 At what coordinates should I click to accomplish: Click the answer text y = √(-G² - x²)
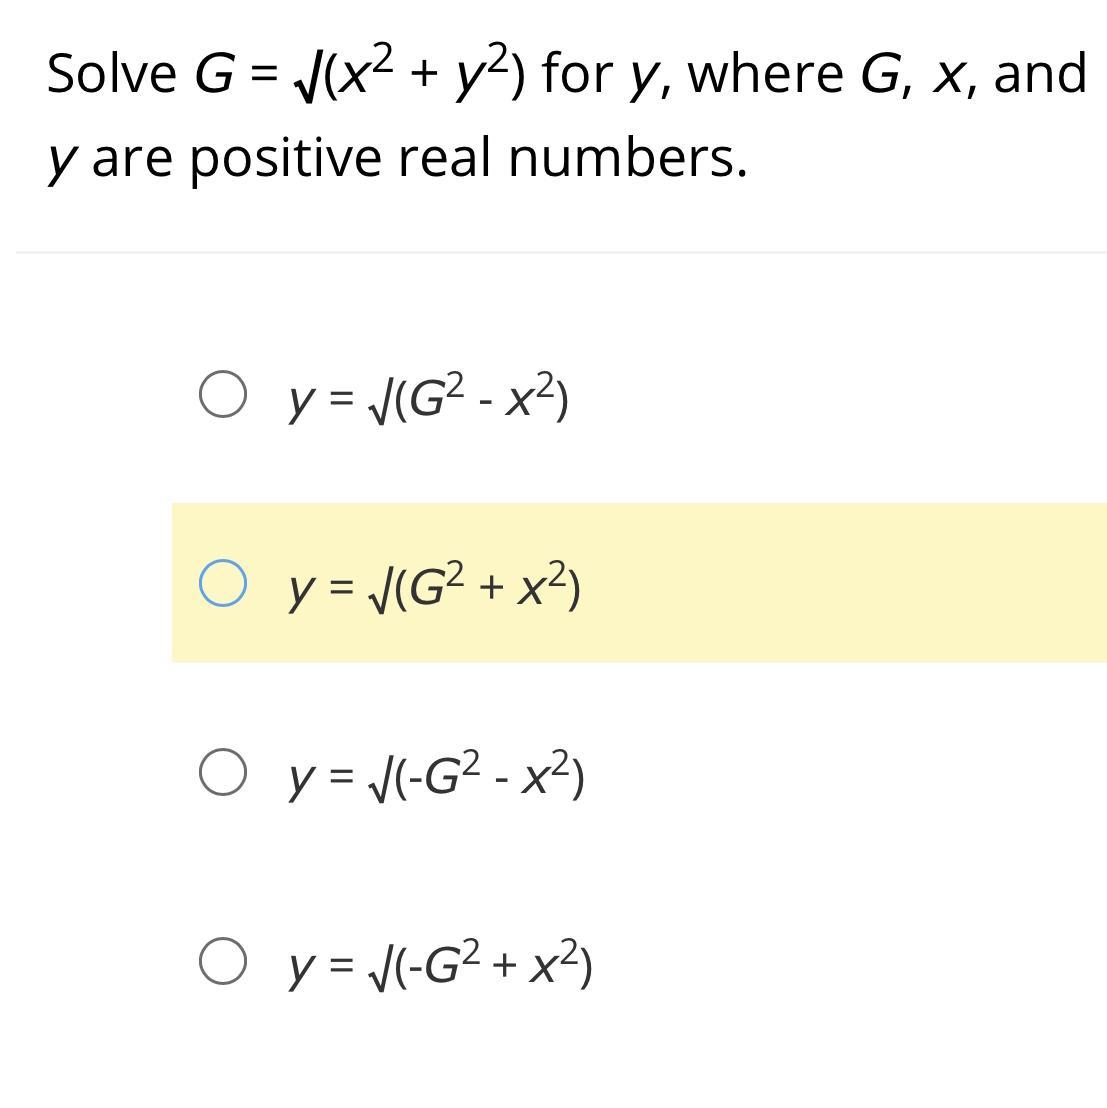point(436,776)
